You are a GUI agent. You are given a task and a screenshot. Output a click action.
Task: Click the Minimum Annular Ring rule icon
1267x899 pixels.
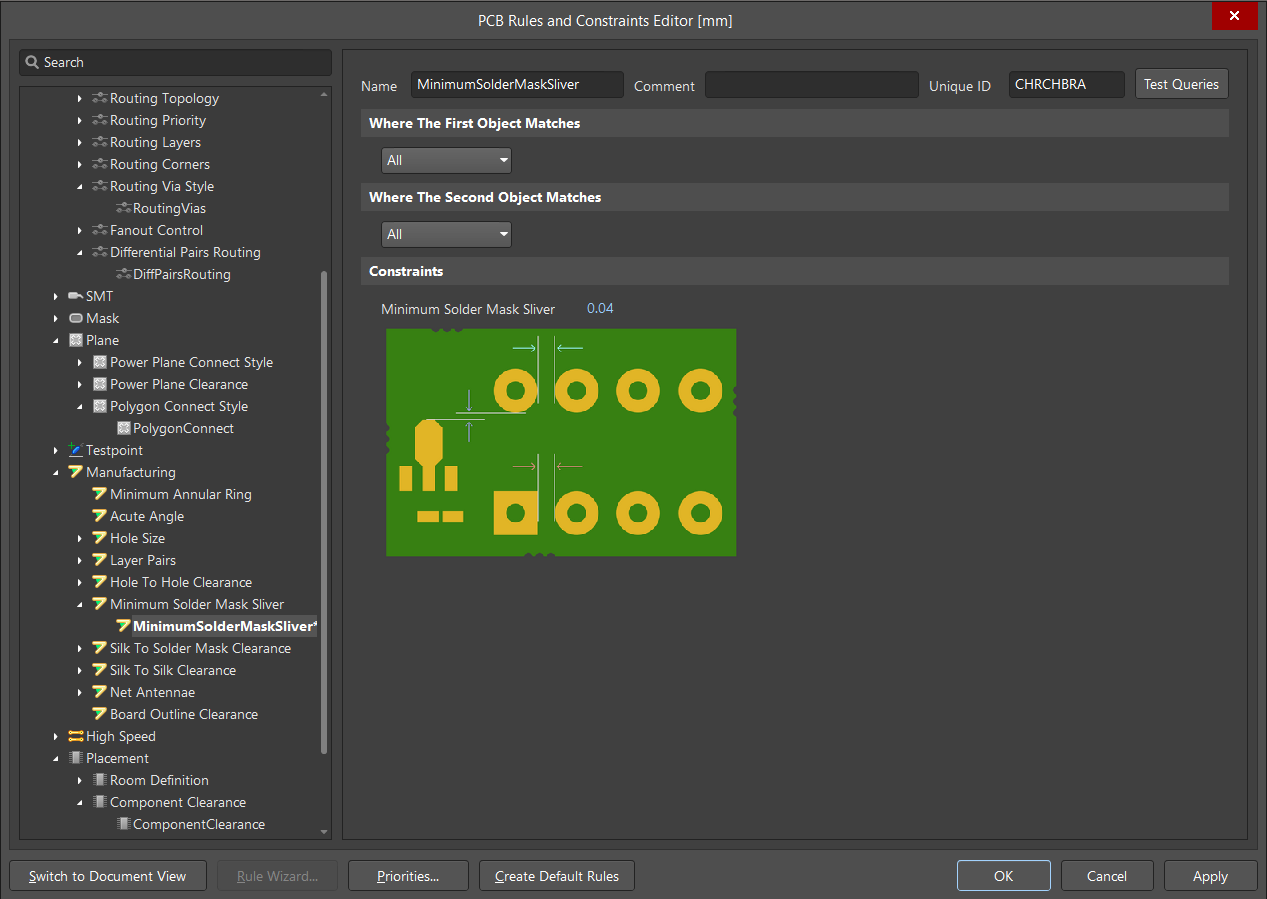click(98, 494)
